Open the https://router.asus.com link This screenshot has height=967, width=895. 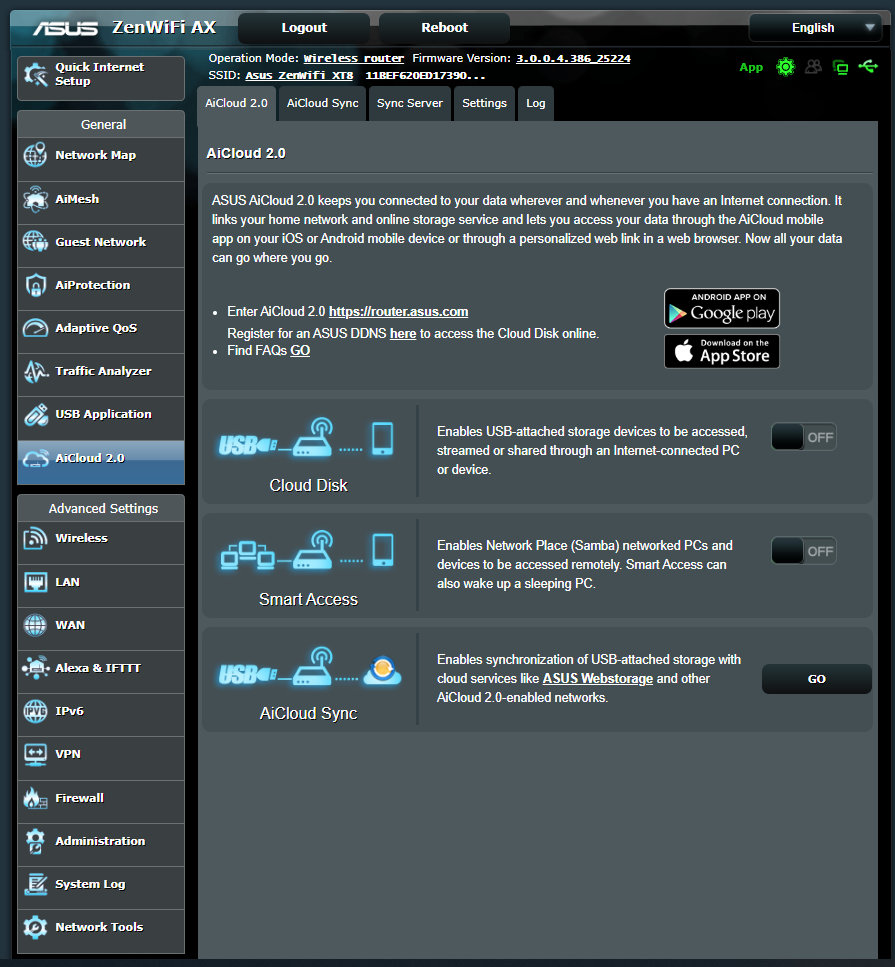coord(398,311)
